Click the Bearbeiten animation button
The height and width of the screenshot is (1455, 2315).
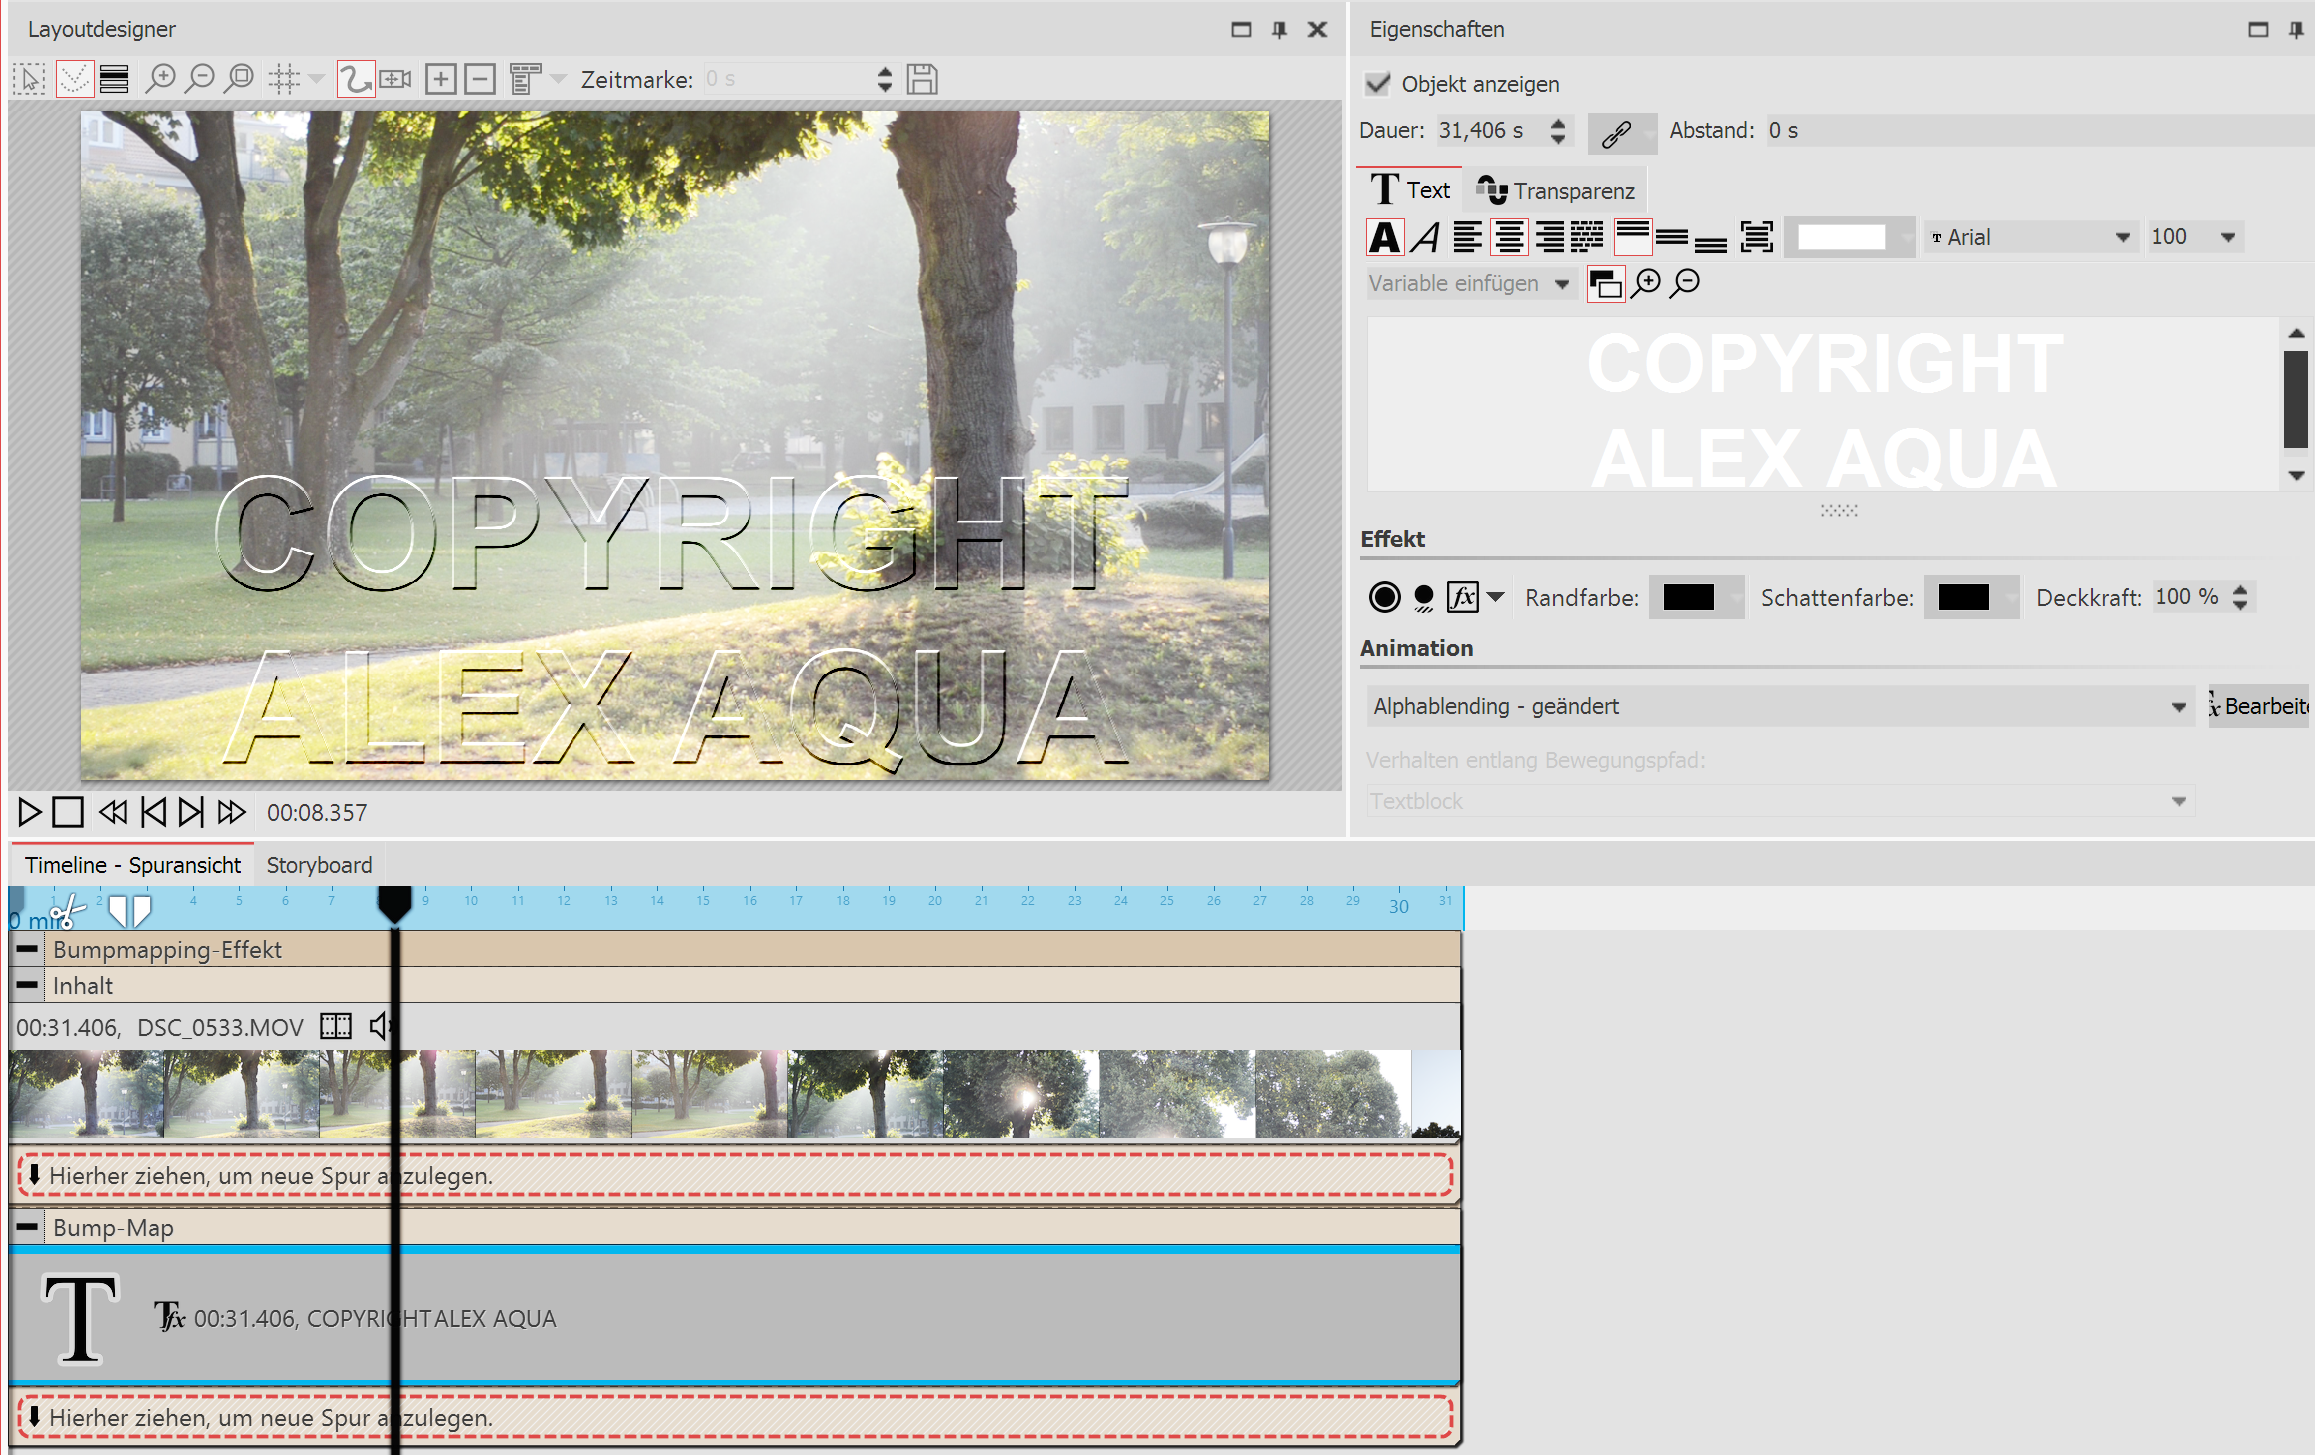tap(2260, 707)
